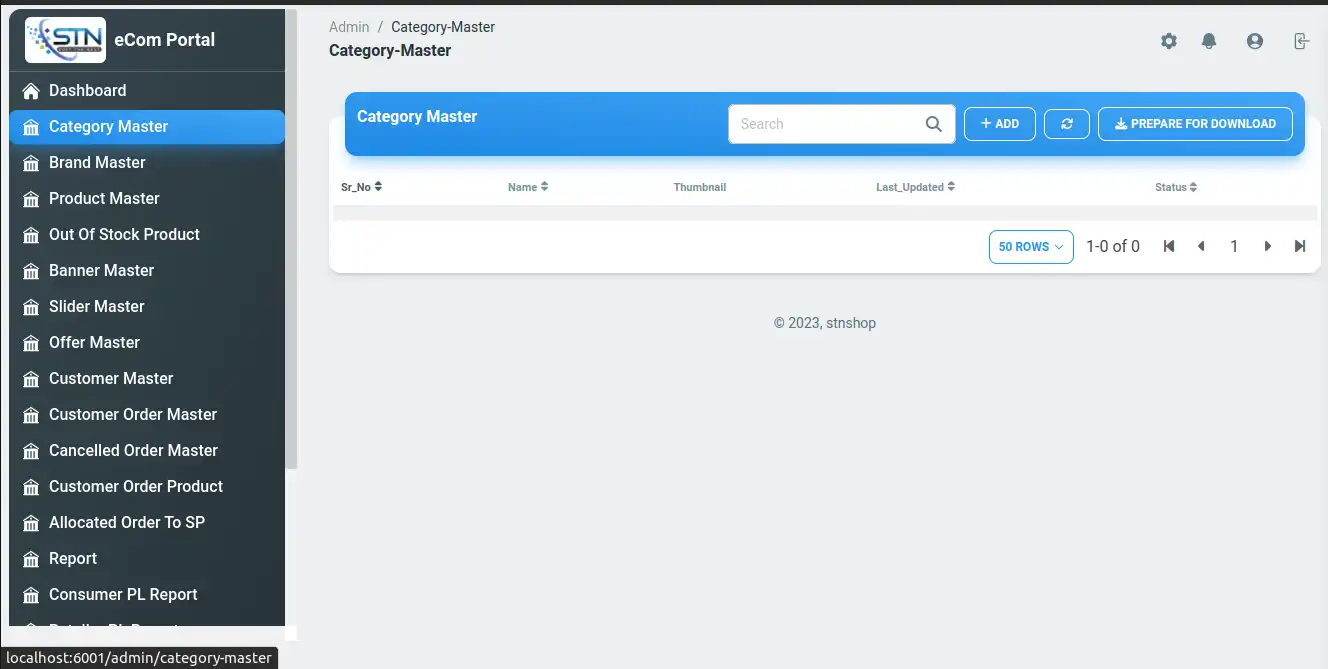
Task: Click the settings gear icon in header
Action: 1168,41
